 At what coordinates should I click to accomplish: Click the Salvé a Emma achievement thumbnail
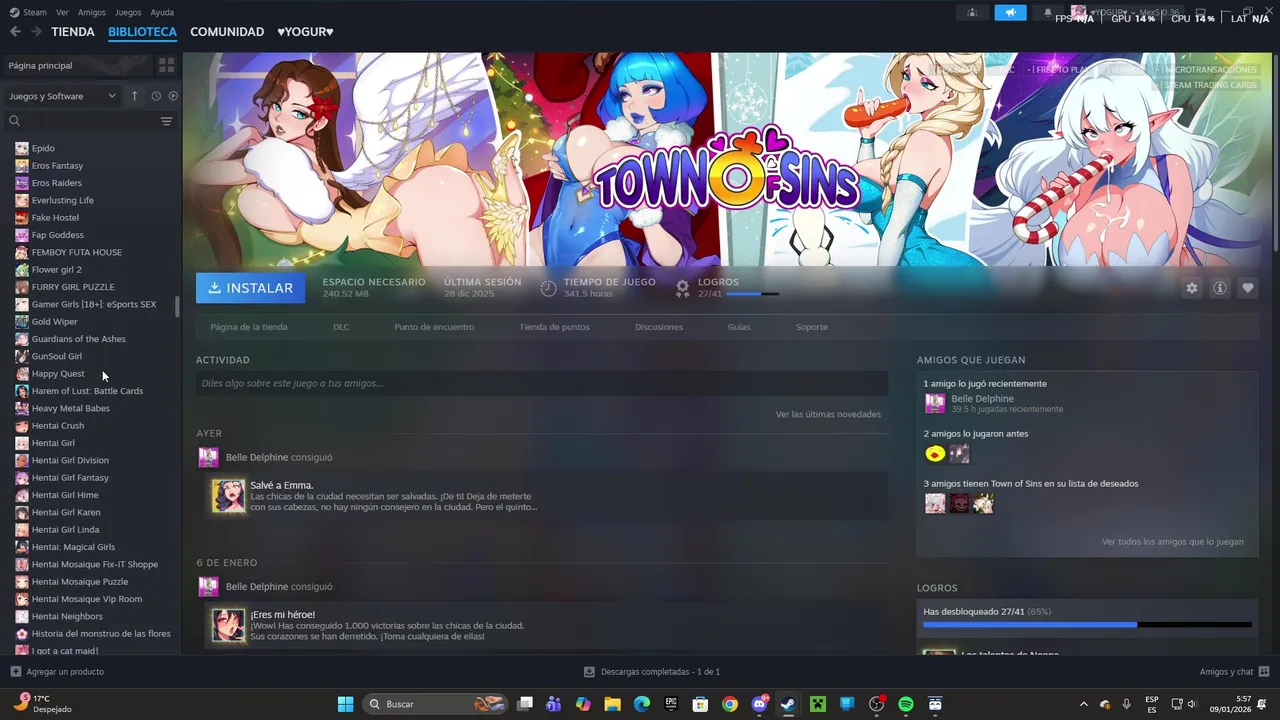(x=228, y=496)
